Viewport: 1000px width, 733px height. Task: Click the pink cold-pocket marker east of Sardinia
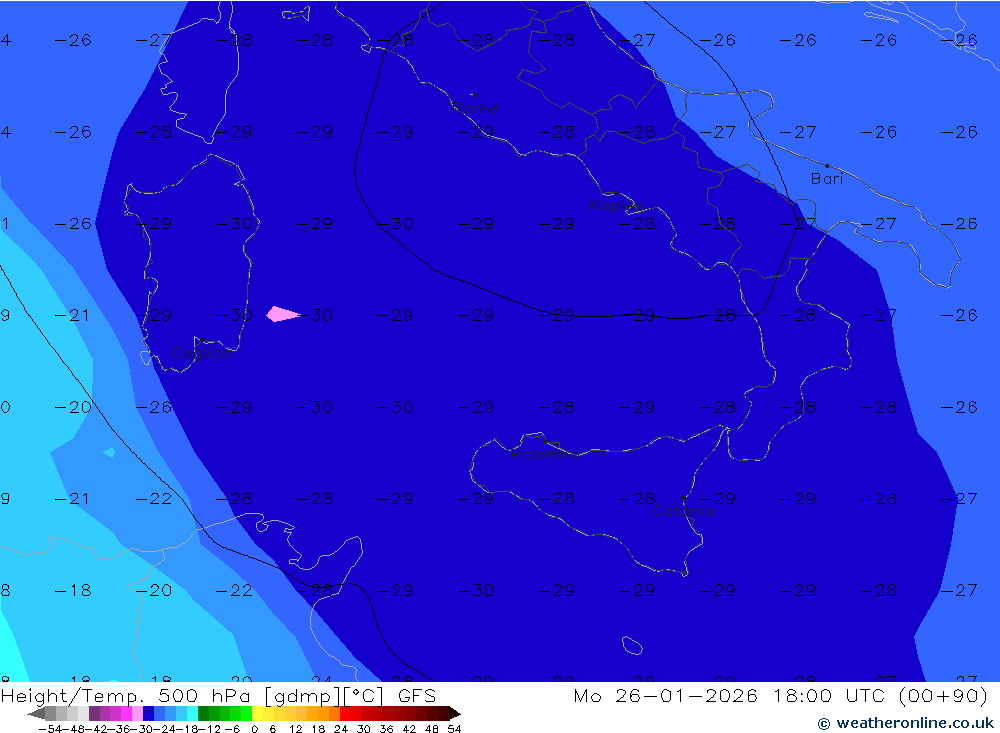pyautogui.click(x=283, y=314)
